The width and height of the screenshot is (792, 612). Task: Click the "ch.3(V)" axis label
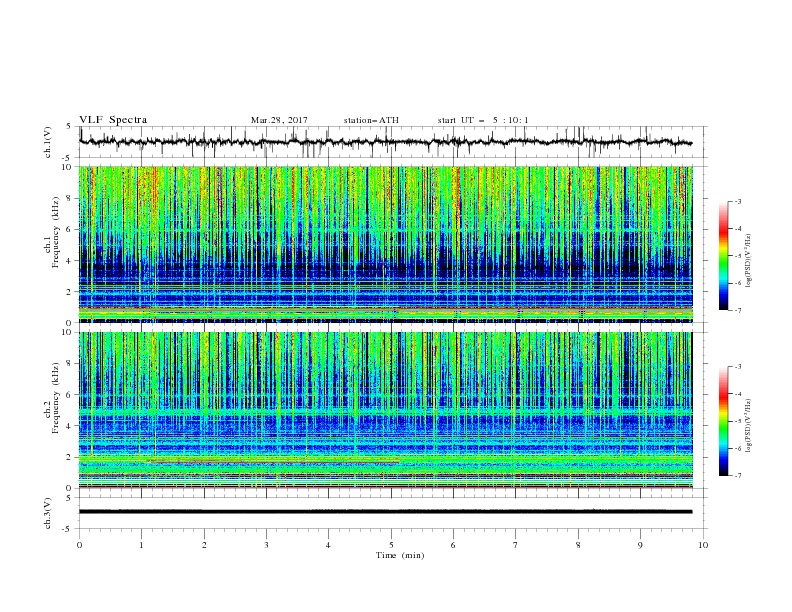click(x=48, y=513)
